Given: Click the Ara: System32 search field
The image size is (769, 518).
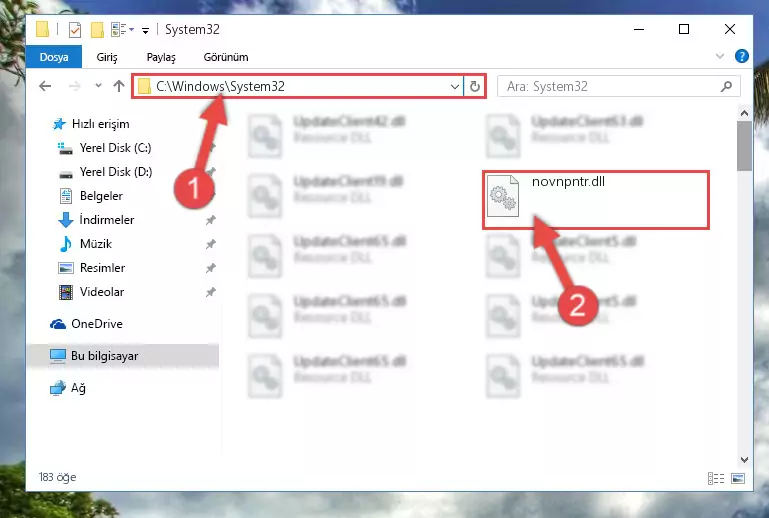Looking at the screenshot, I should [618, 86].
